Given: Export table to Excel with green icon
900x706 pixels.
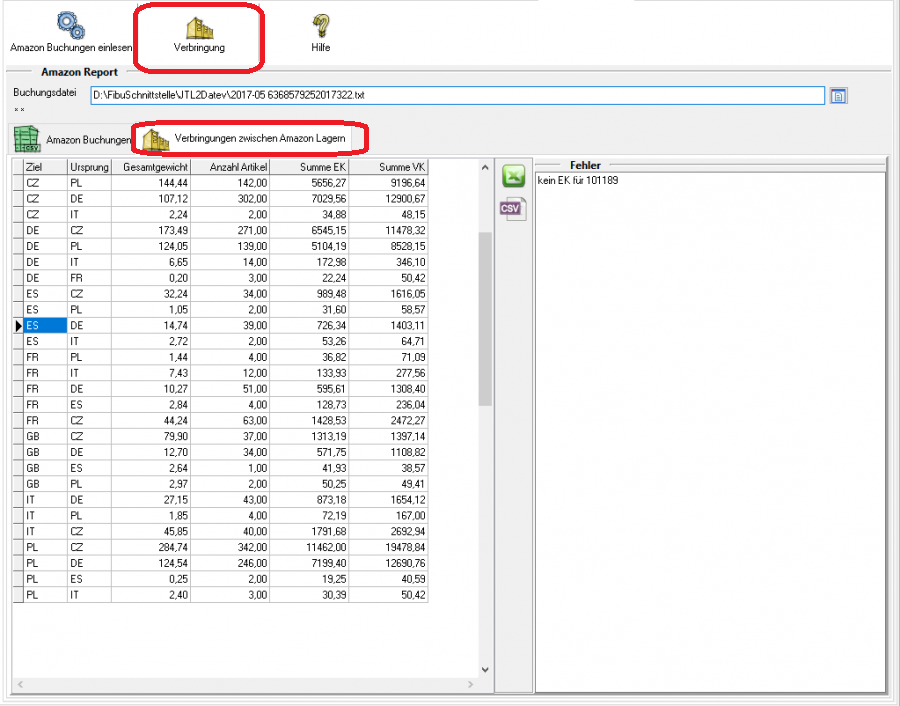Looking at the screenshot, I should [x=513, y=177].
